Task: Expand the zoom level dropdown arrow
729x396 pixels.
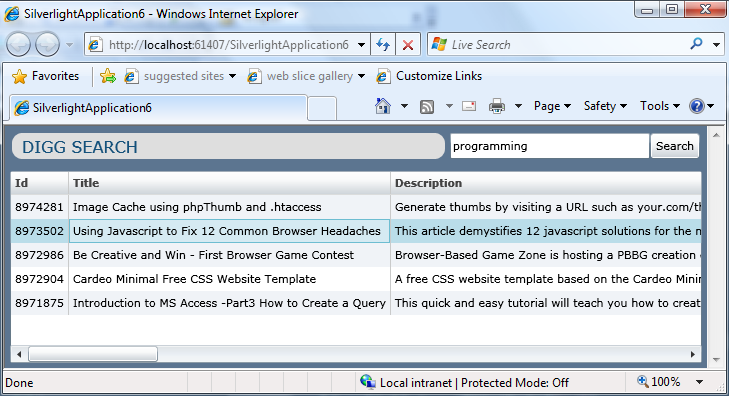Action: (699, 382)
